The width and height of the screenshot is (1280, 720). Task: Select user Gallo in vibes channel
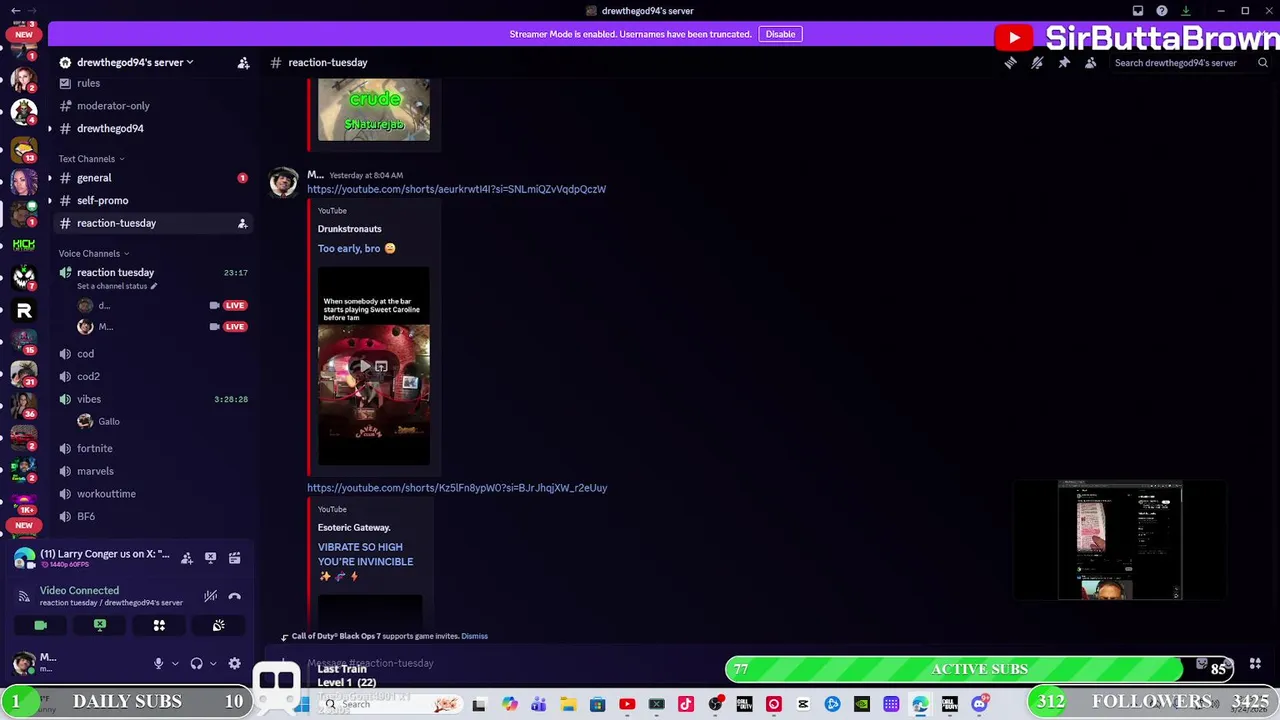click(108, 422)
